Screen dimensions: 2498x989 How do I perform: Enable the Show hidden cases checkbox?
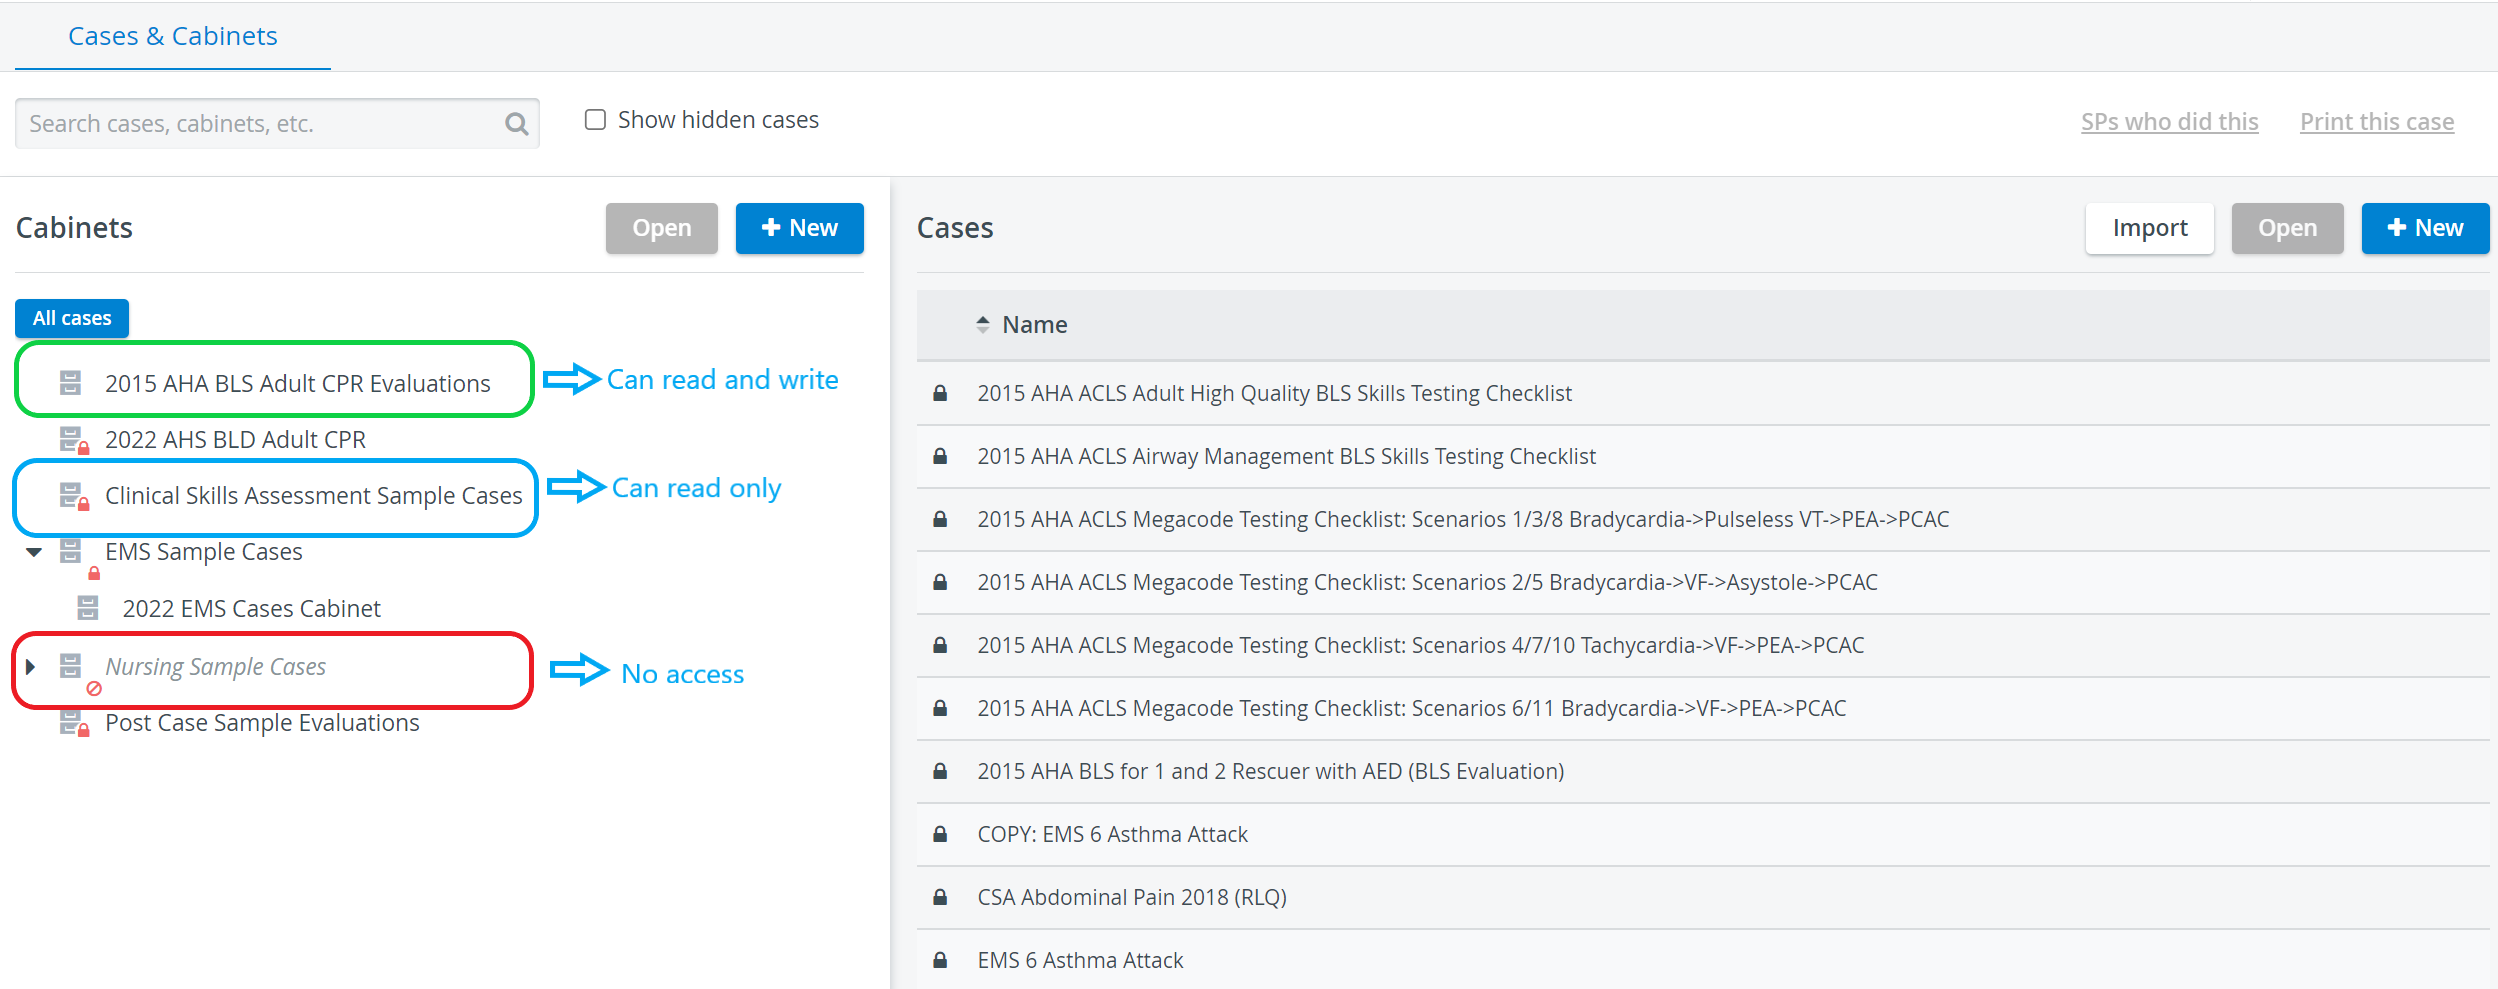pyautogui.click(x=595, y=120)
